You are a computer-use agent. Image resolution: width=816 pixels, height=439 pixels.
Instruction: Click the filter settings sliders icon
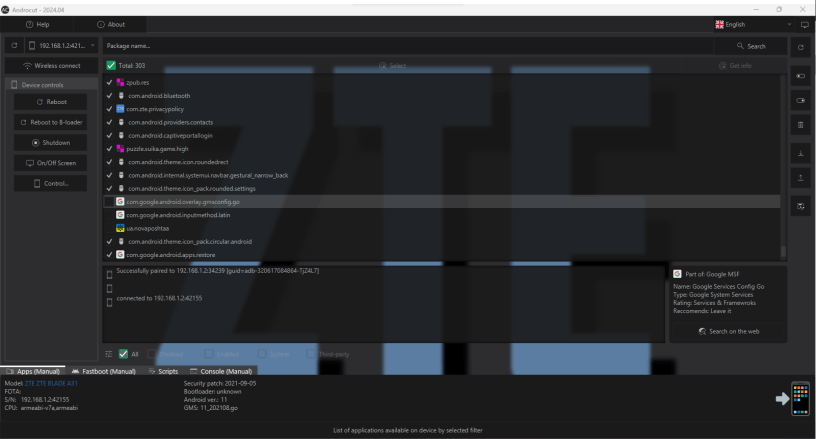tap(108, 354)
